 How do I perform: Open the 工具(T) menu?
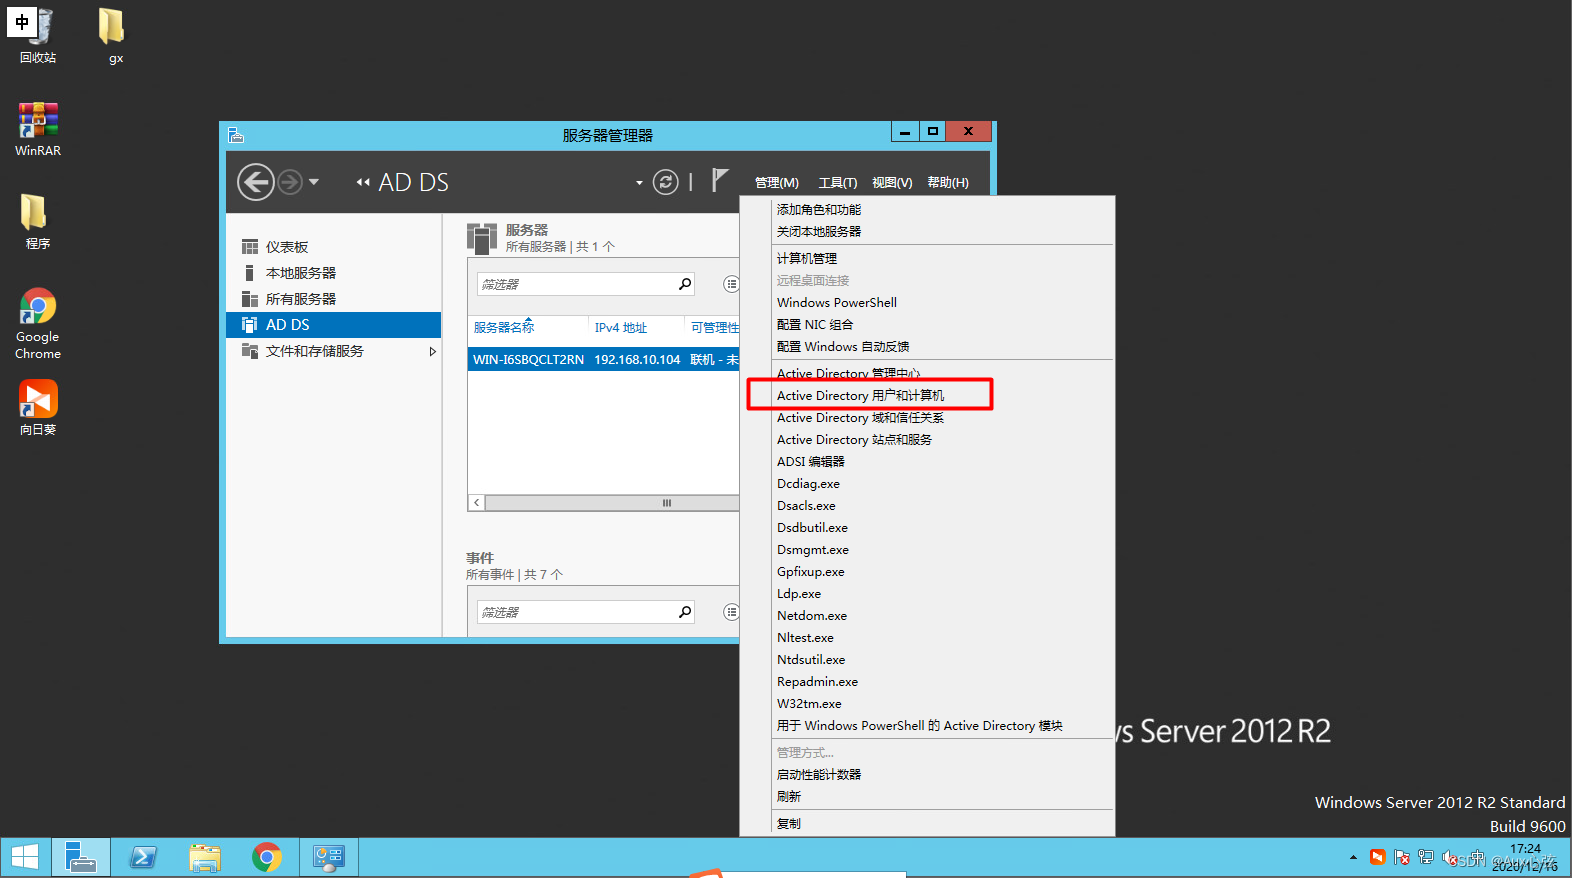coord(838,183)
